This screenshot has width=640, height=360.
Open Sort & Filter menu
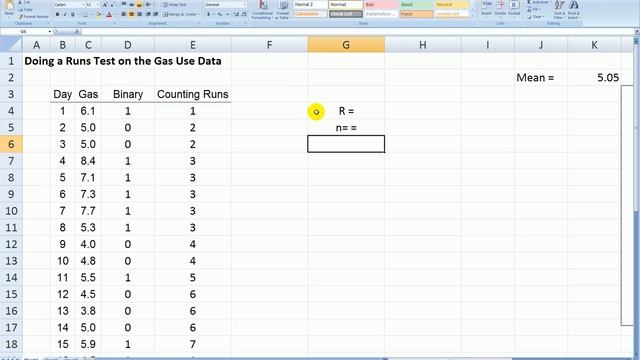560,10
